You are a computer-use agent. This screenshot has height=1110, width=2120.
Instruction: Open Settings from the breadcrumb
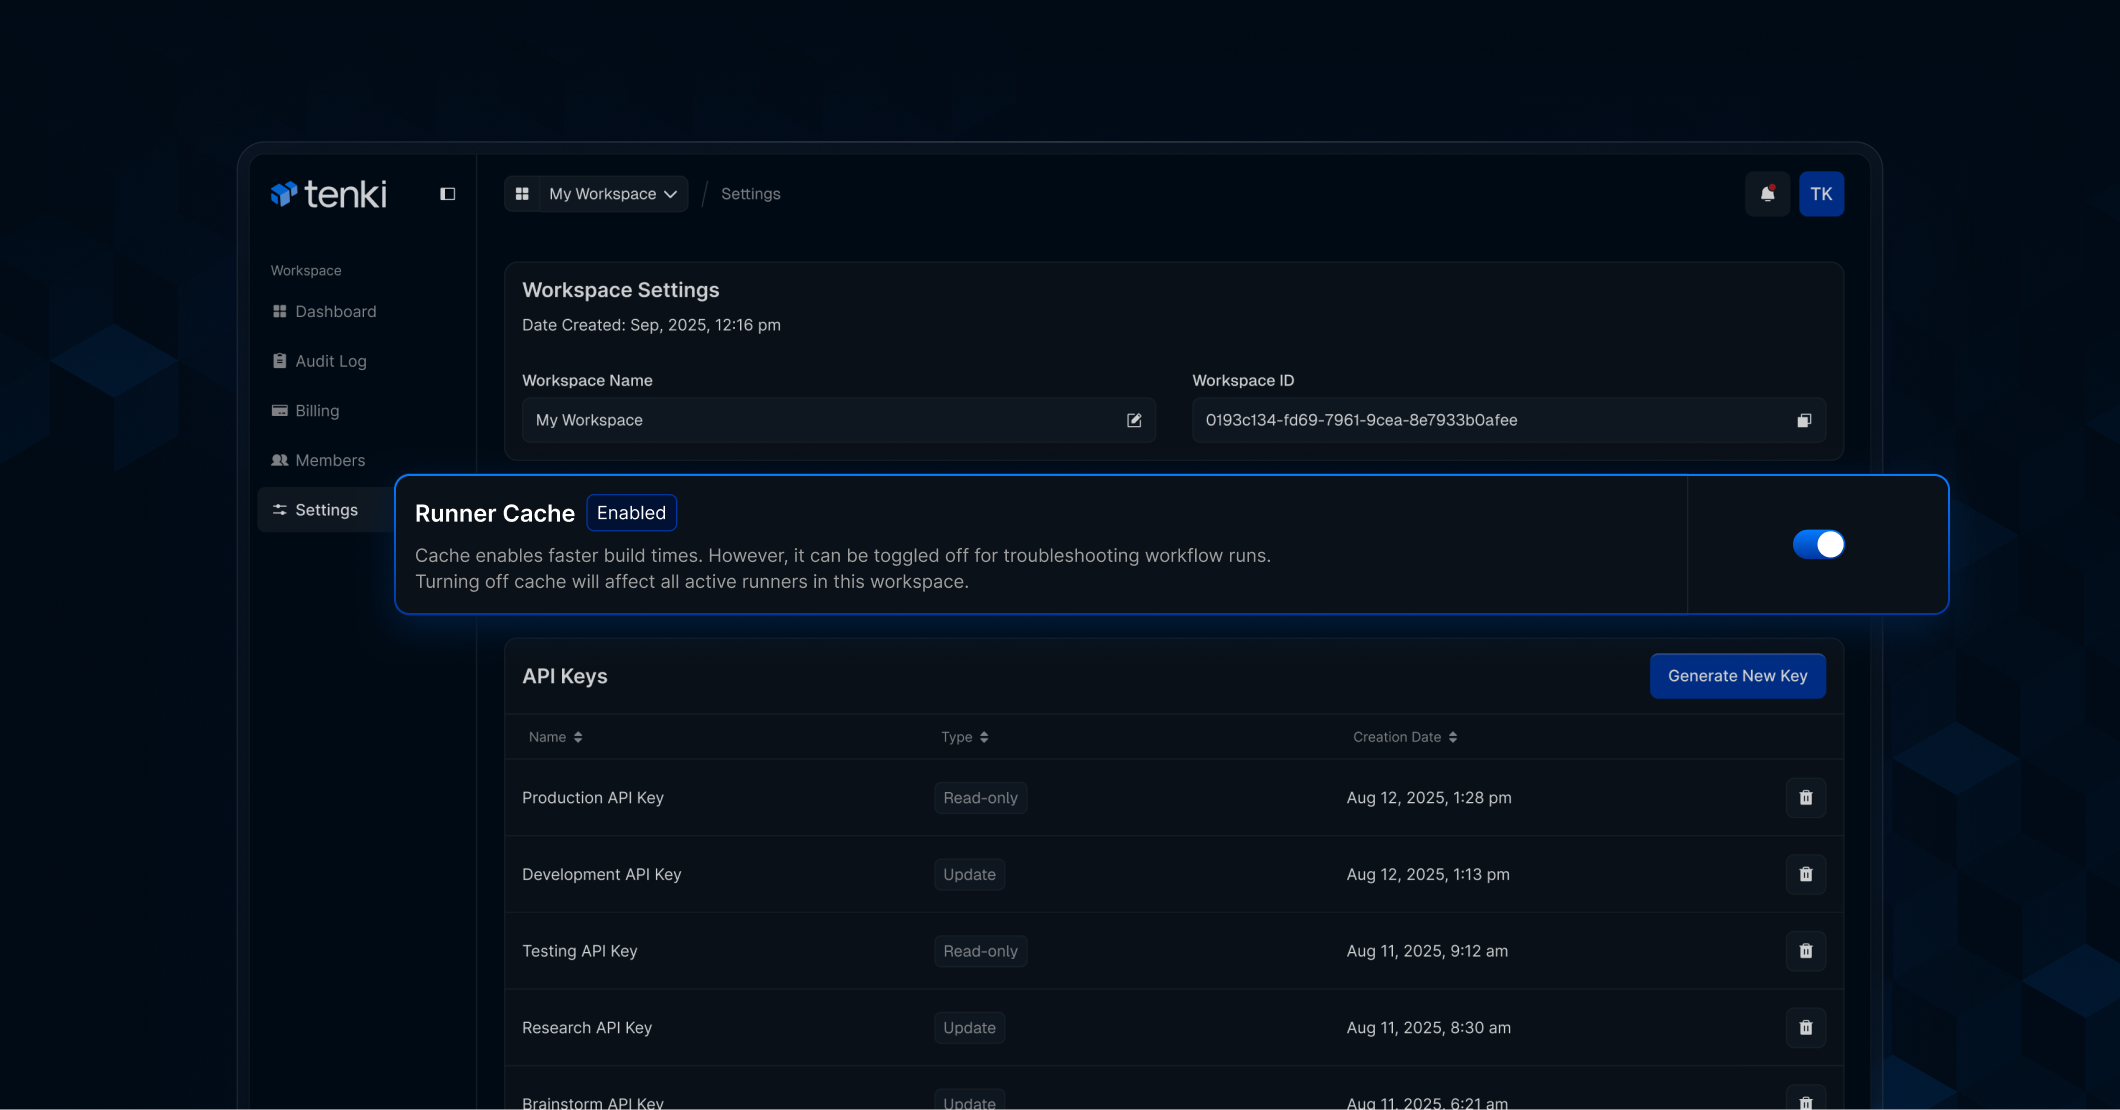(750, 193)
